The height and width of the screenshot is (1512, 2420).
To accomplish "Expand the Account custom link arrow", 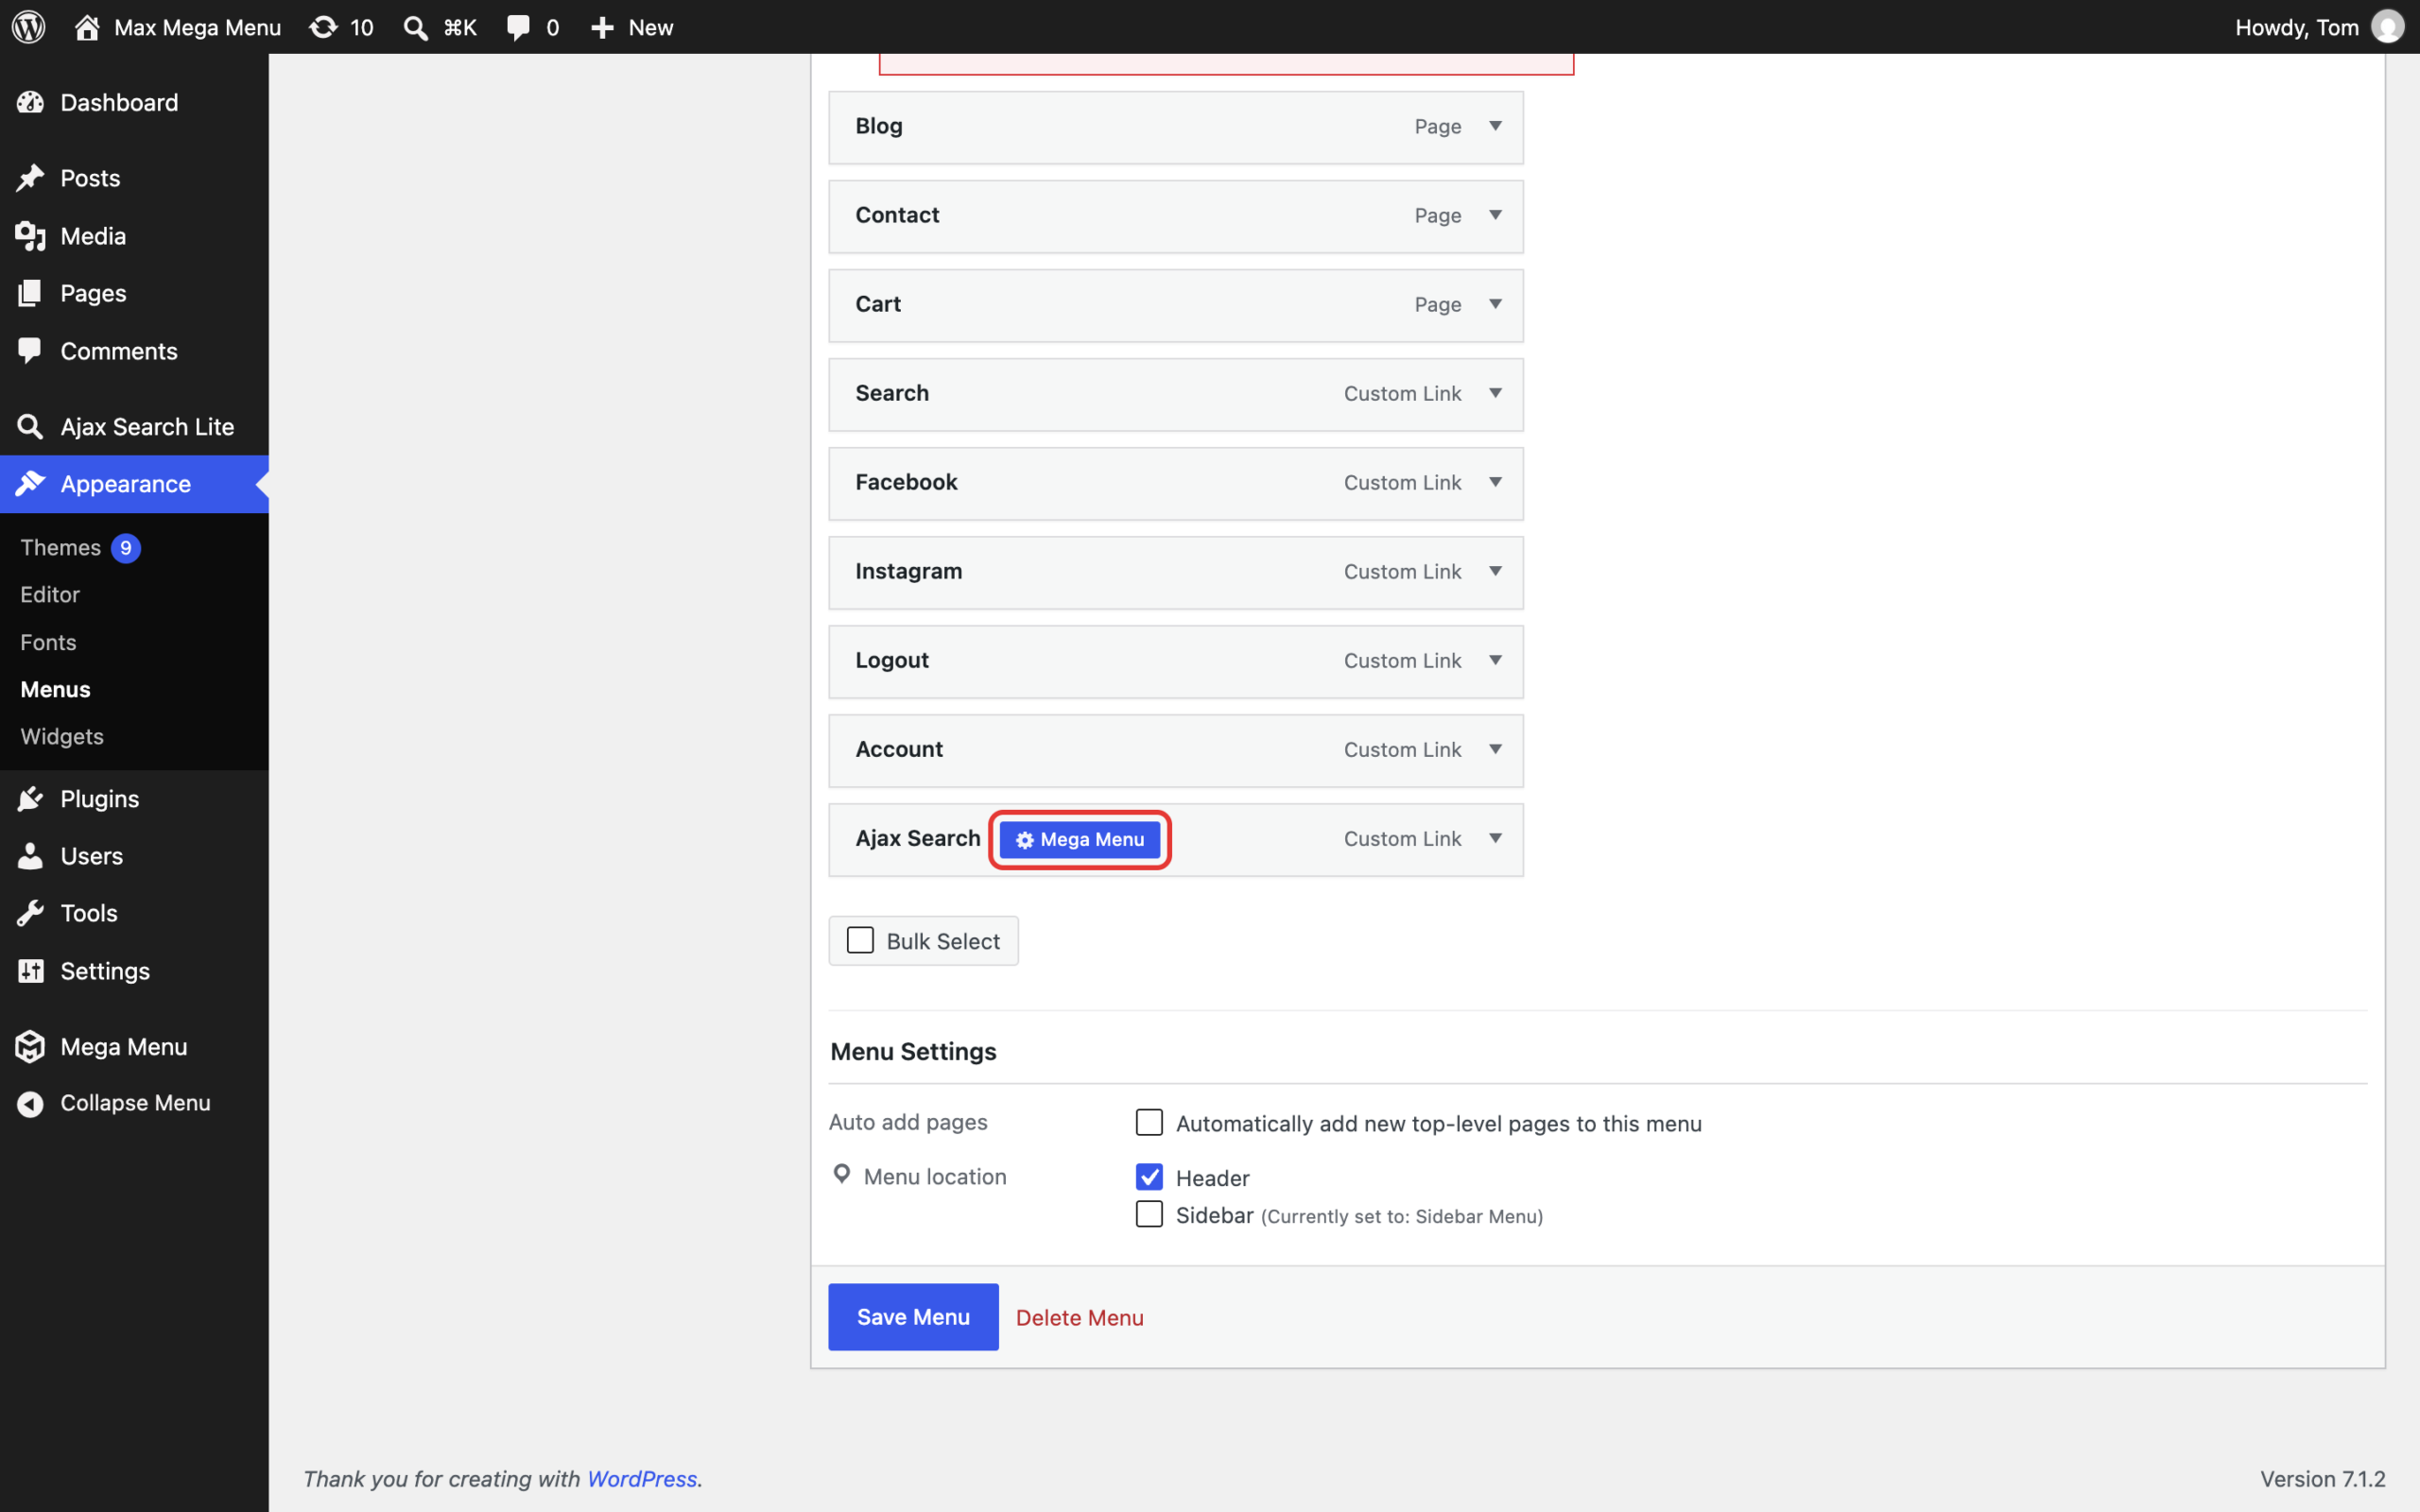I will tap(1495, 749).
